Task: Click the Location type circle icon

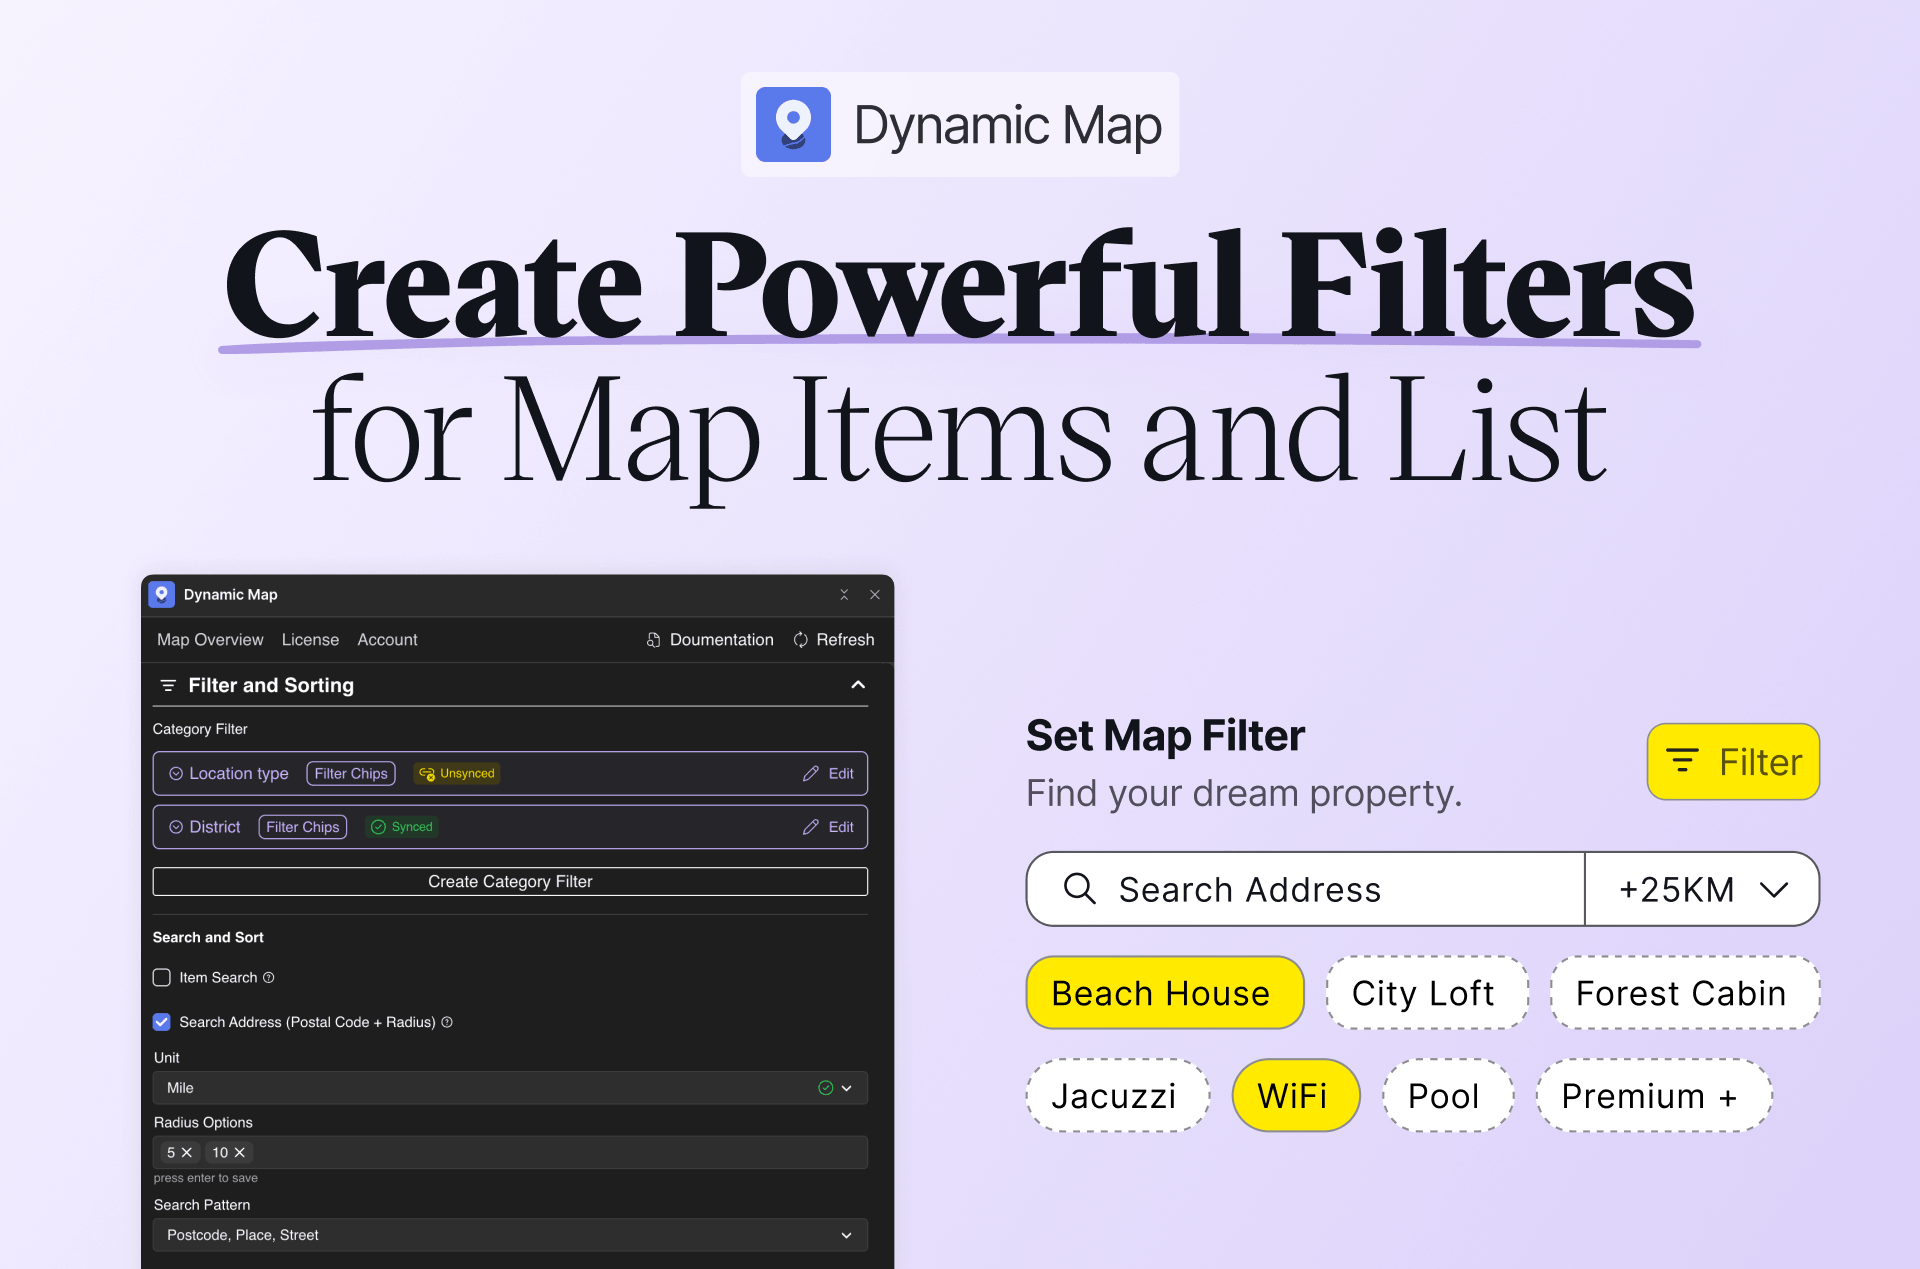Action: coord(176,774)
